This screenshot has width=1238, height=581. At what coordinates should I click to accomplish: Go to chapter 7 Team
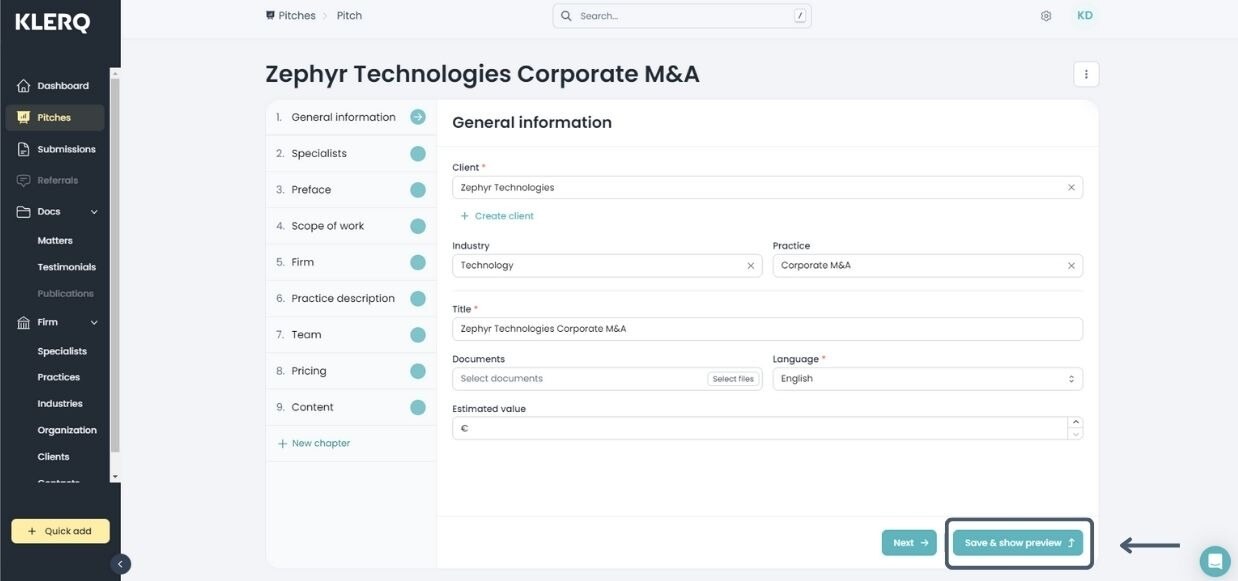coord(351,335)
